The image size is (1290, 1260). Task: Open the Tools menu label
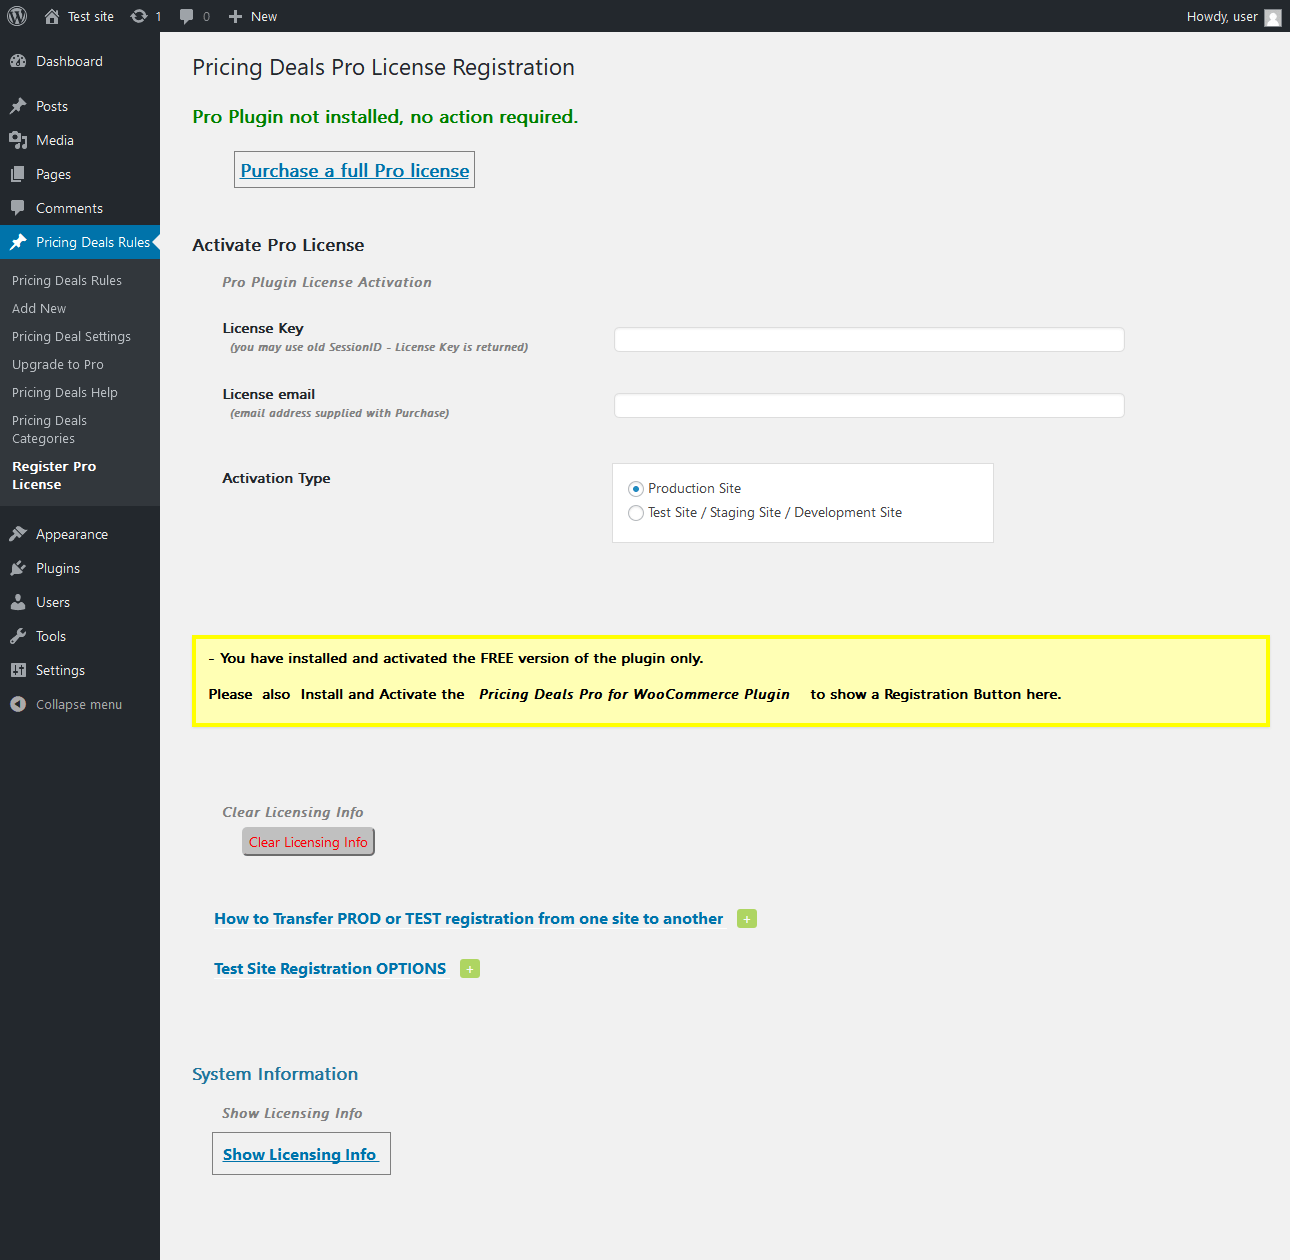[51, 636]
